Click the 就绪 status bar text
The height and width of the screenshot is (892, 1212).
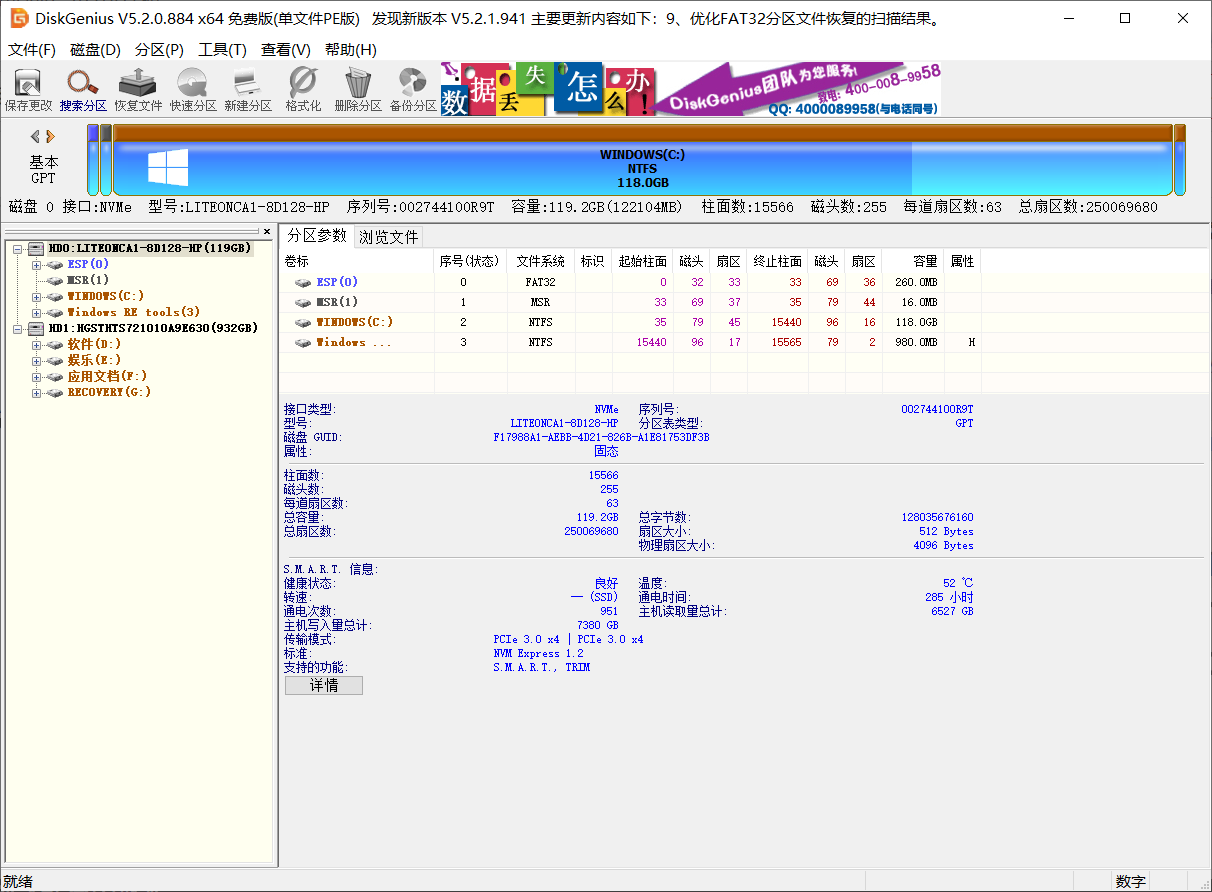click(x=18, y=882)
